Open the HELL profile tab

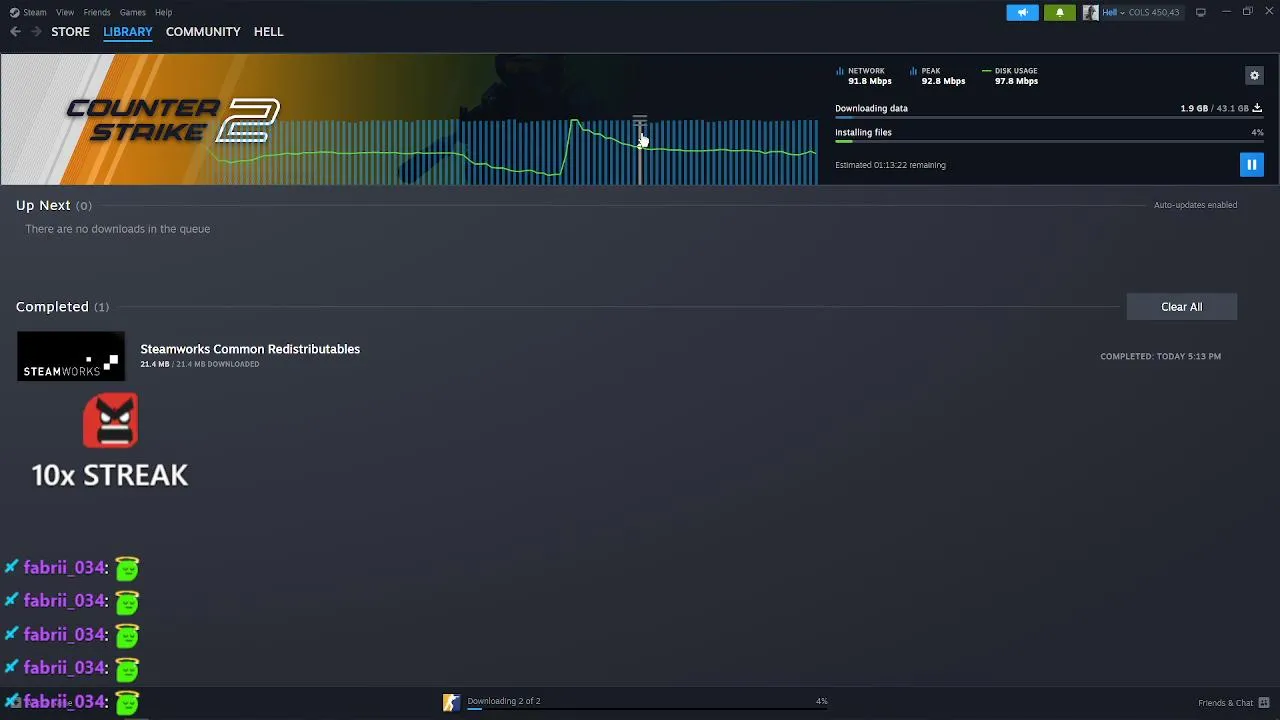(x=268, y=32)
